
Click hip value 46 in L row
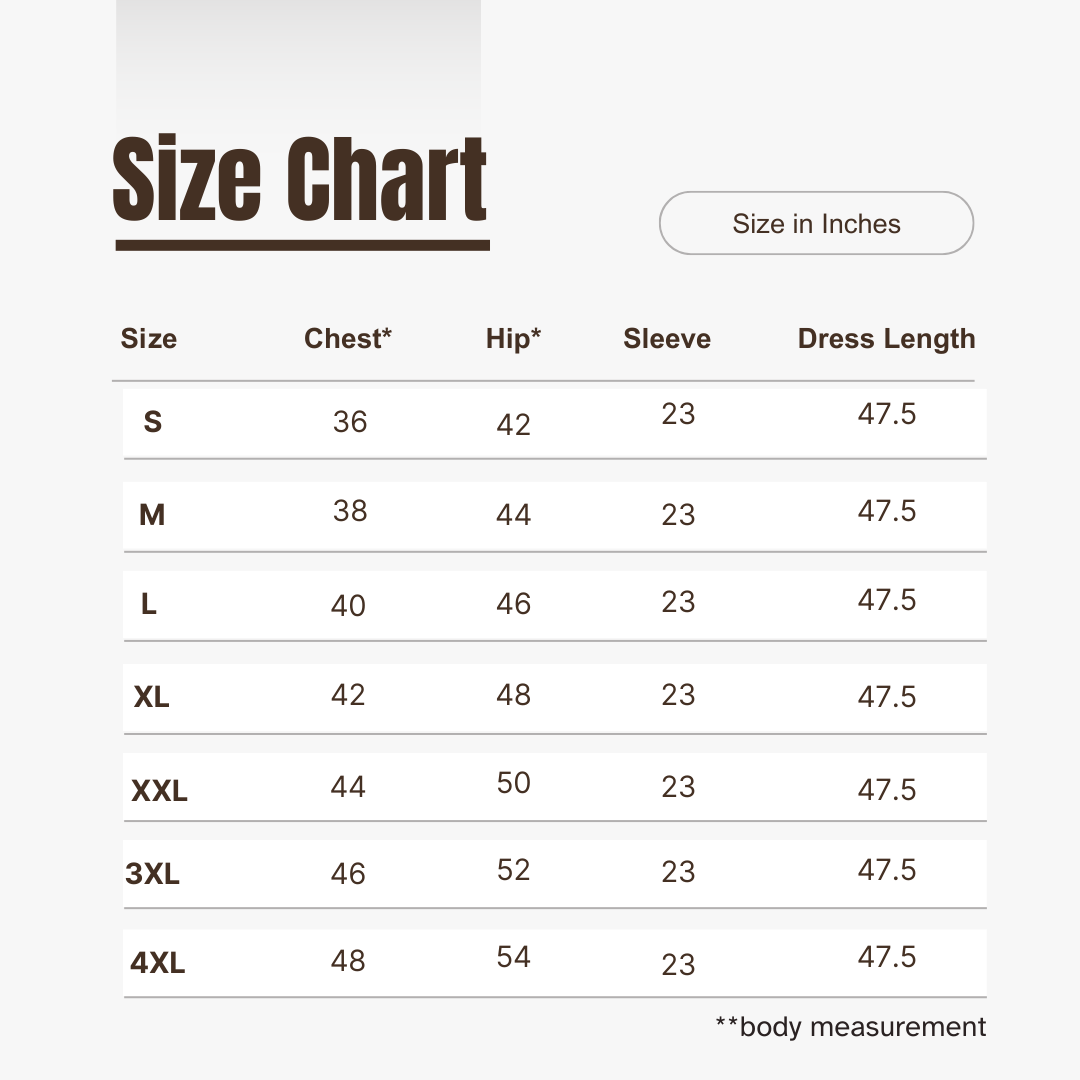(x=513, y=604)
